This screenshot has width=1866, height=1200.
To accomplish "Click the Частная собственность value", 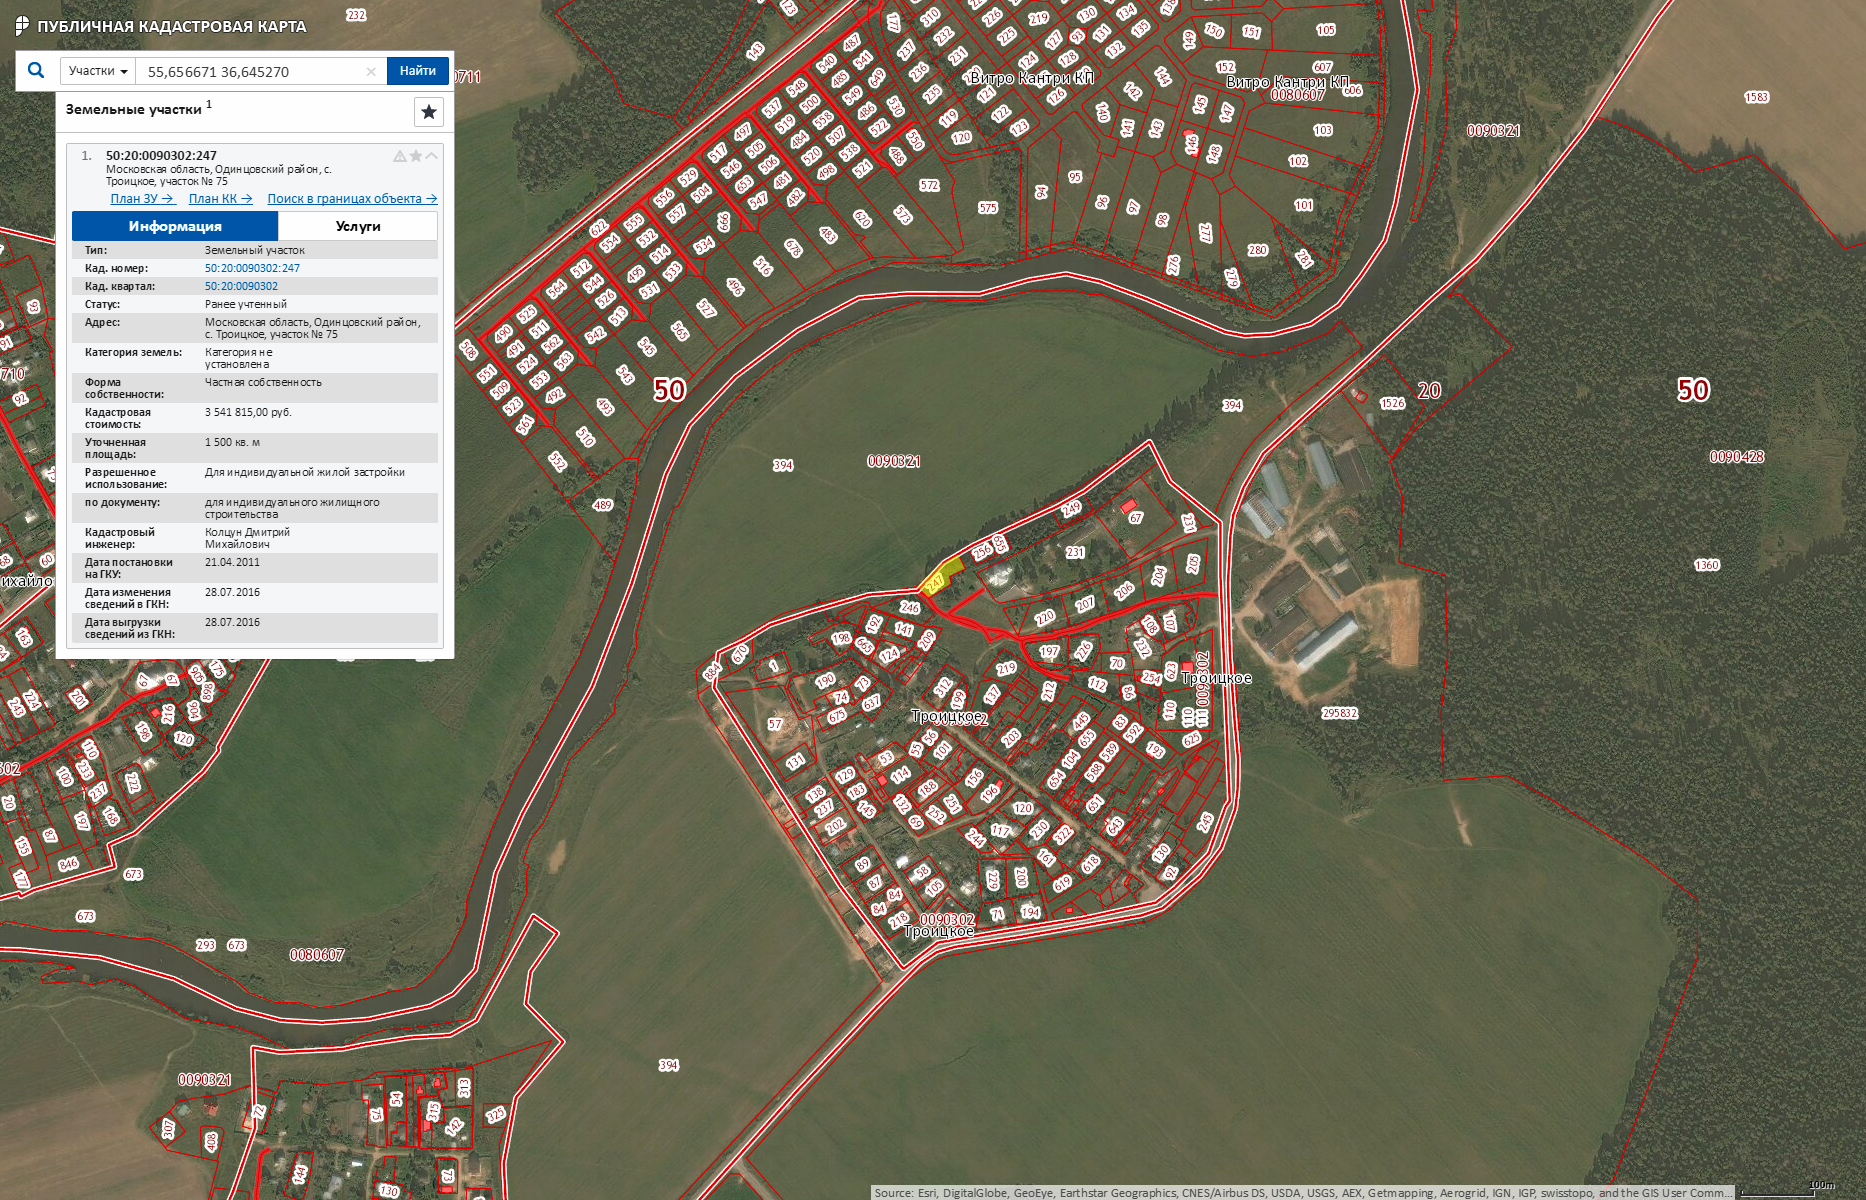I will coord(263,382).
